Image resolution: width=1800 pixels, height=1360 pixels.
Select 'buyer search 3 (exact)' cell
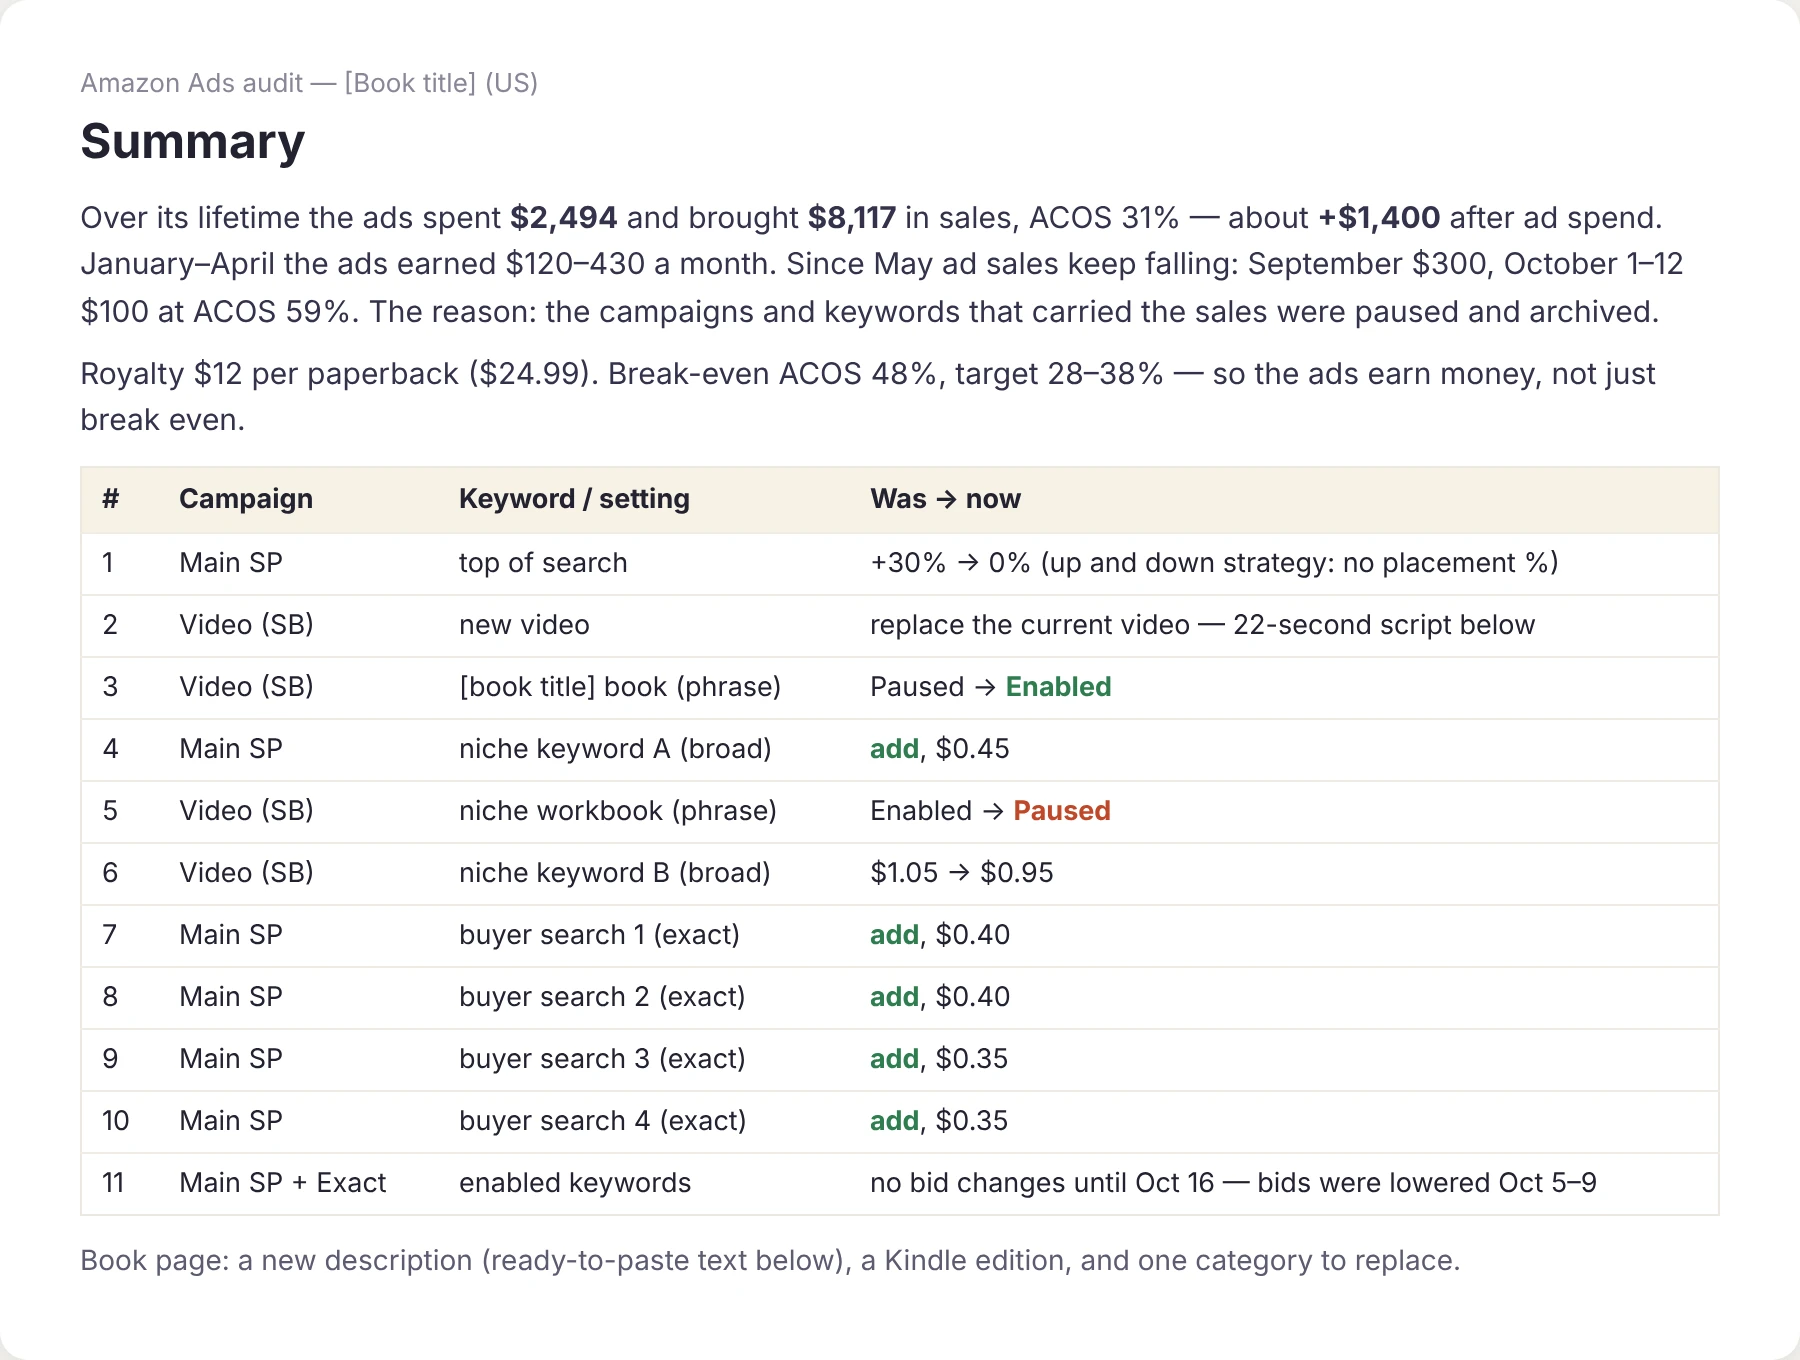click(x=602, y=1059)
